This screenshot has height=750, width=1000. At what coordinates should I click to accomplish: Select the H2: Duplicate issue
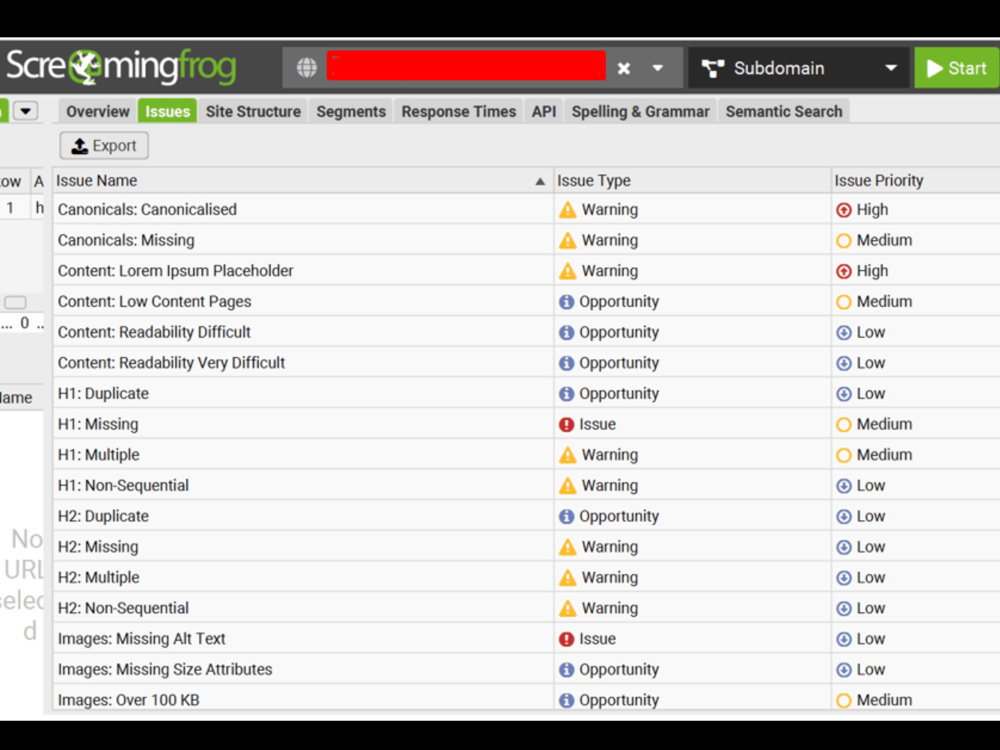pyautogui.click(x=526, y=515)
